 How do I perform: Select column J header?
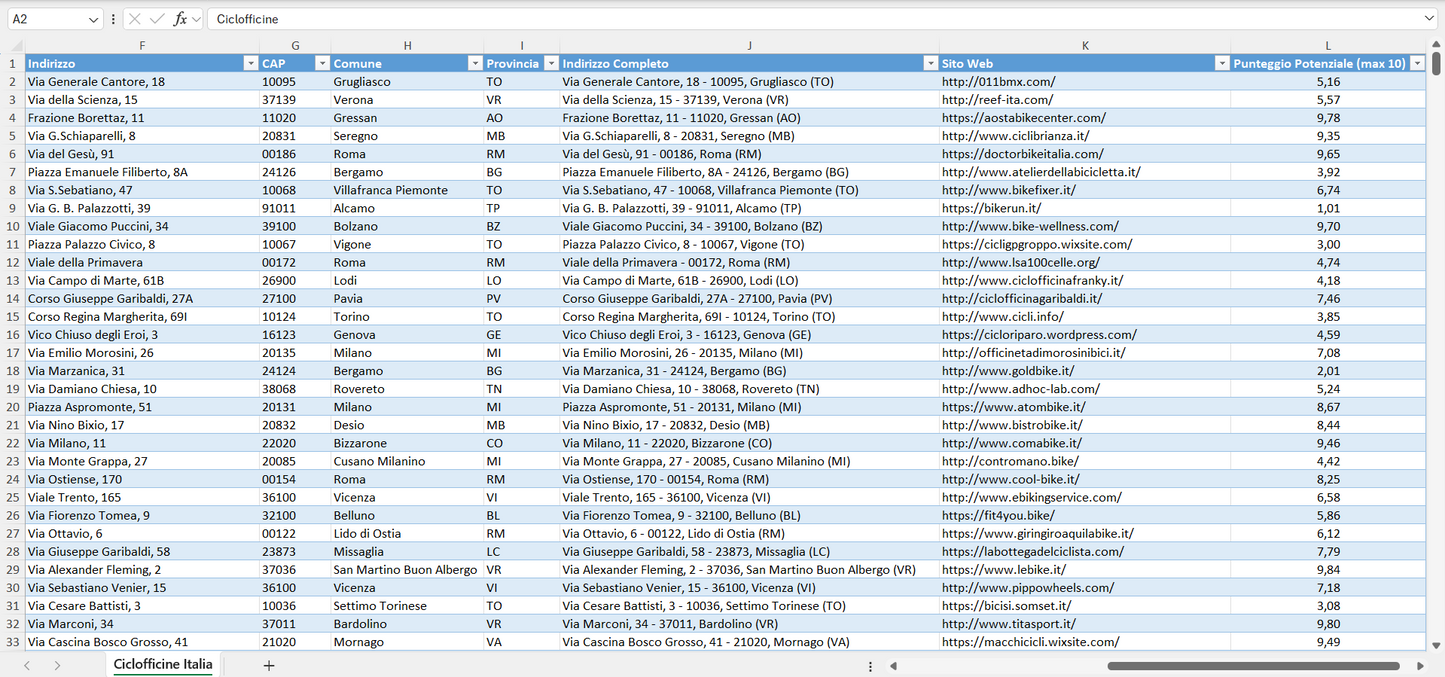pyautogui.click(x=749, y=46)
